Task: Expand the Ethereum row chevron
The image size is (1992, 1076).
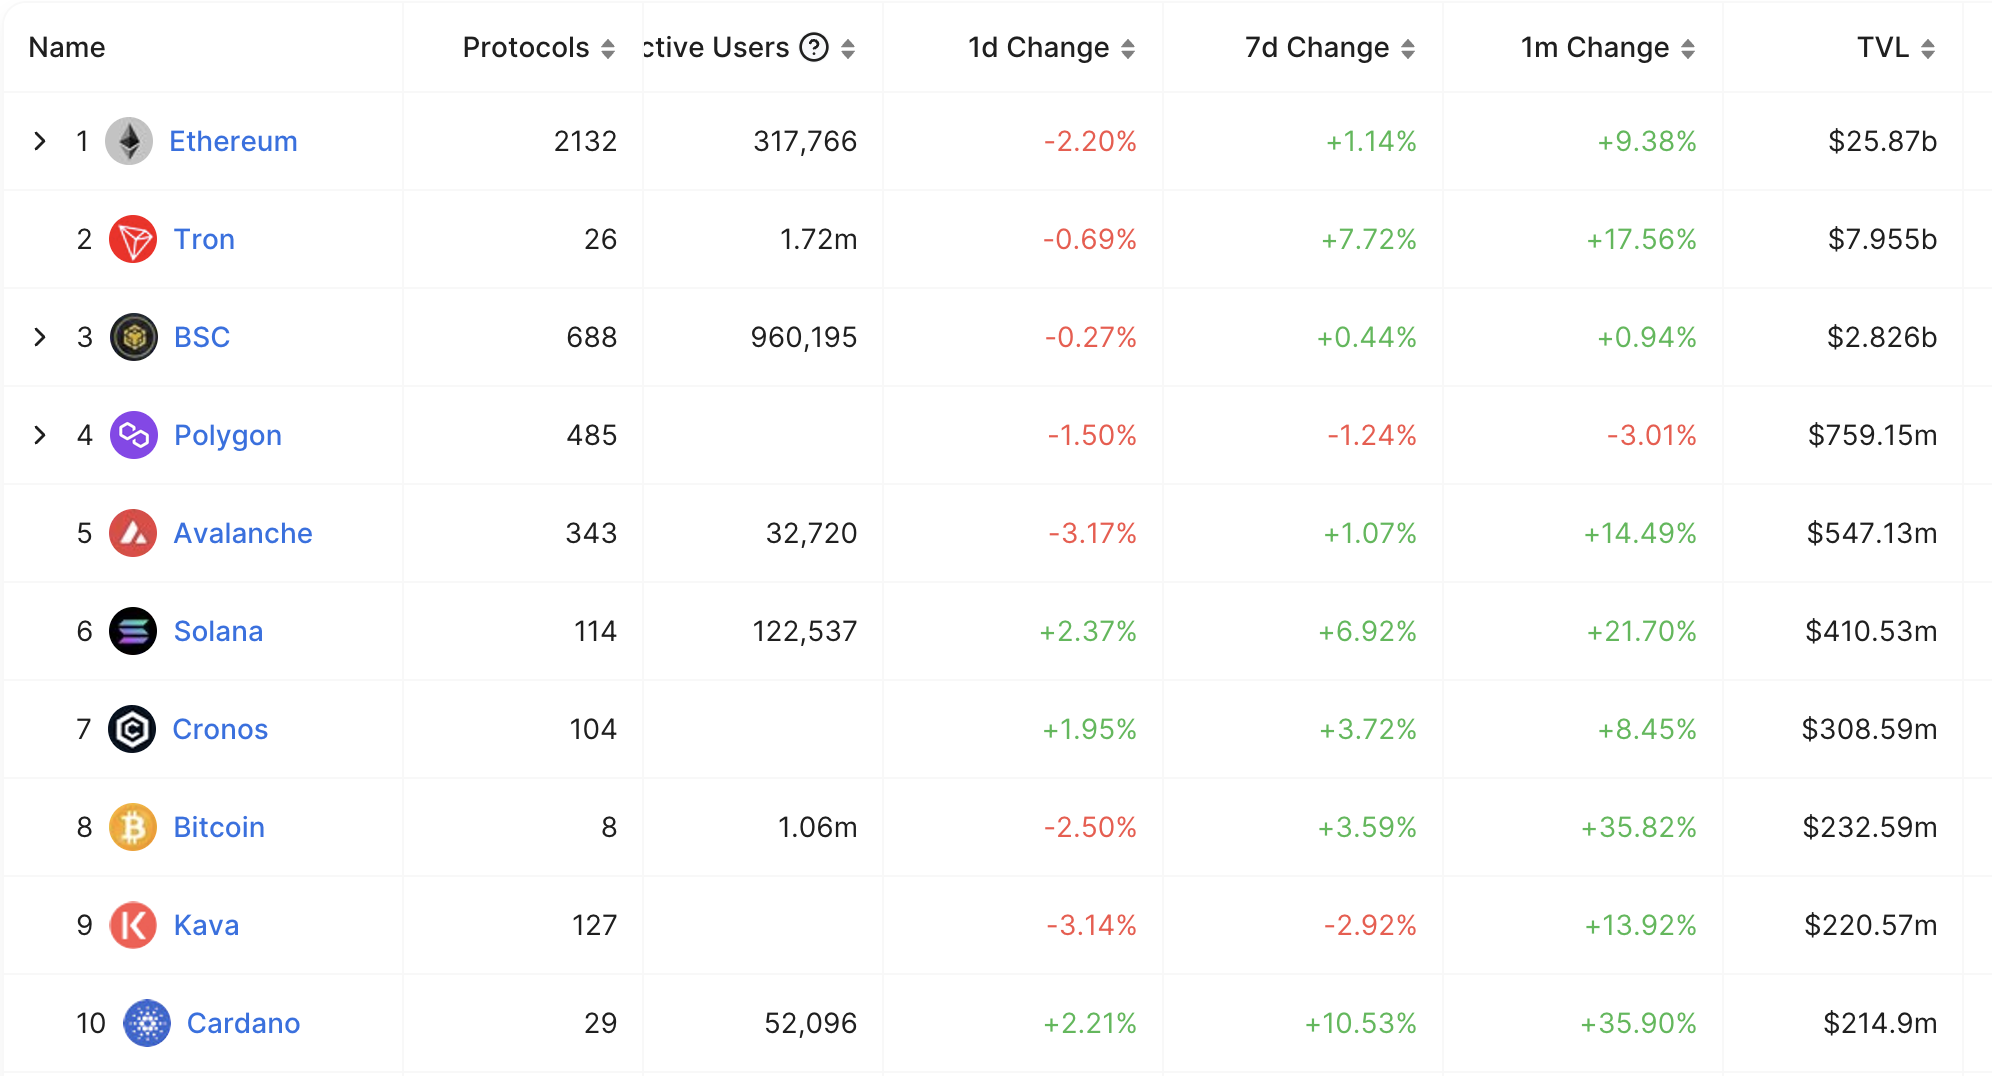Action: [40, 141]
